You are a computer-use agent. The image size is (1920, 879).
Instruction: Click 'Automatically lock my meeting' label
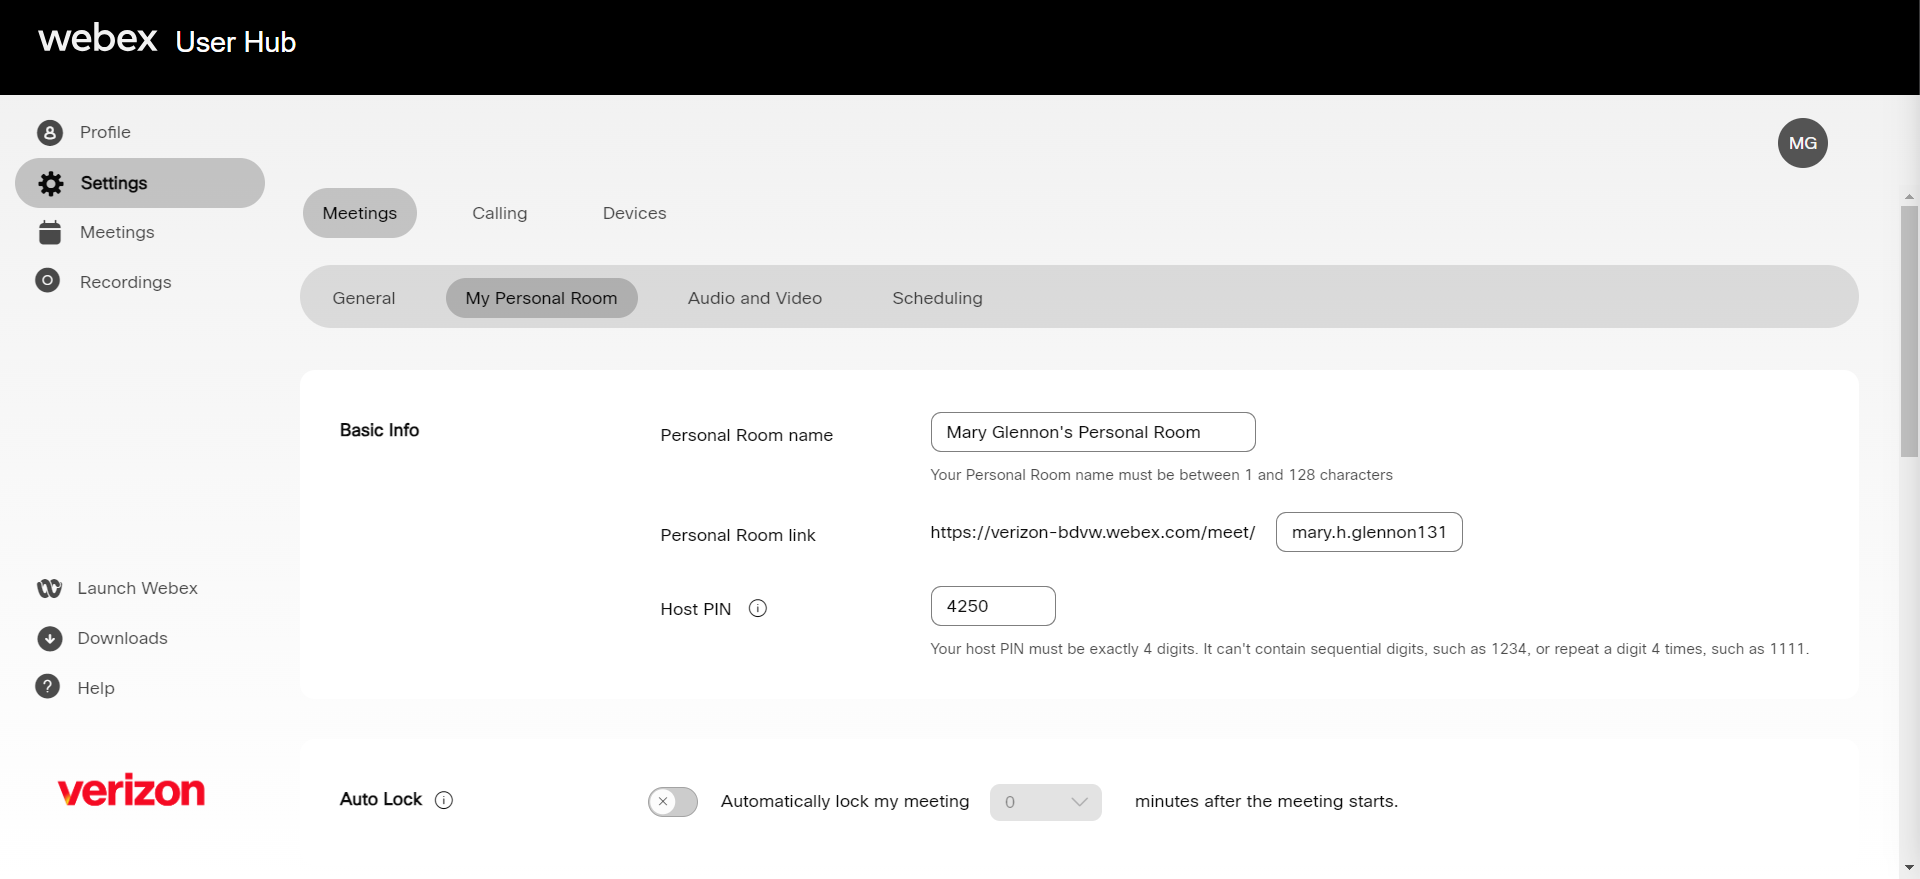point(845,801)
